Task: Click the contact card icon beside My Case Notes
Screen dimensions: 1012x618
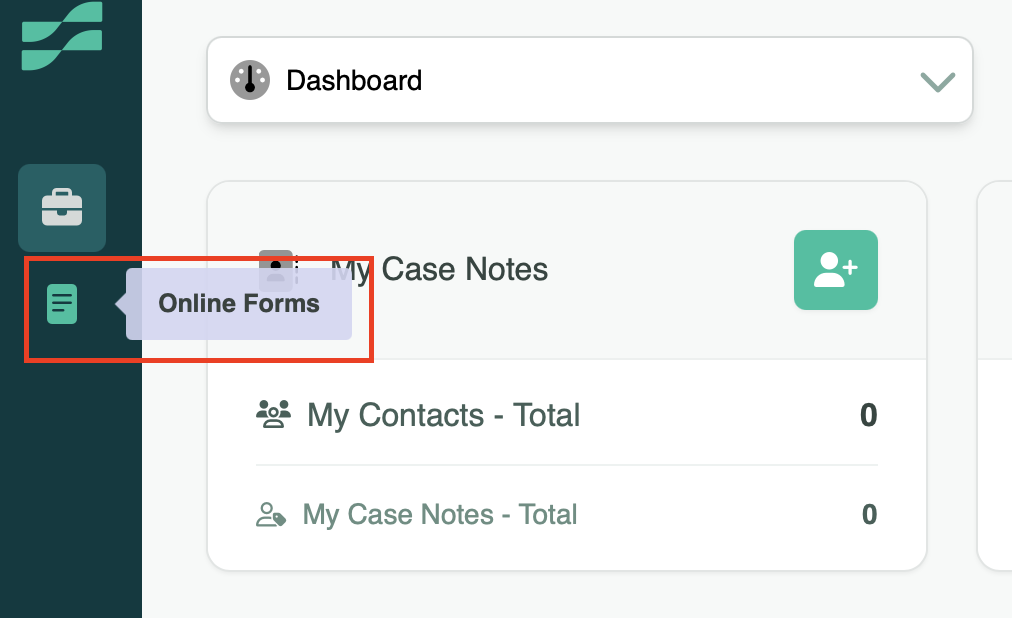Action: tap(275, 269)
